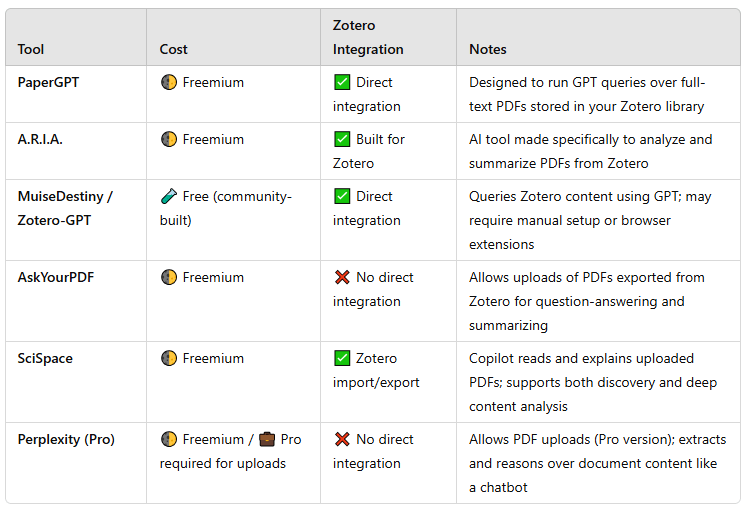Screen dimensions: 749x523
Task: Click the half-moon Freemium emoji in PaperGPT row
Action: point(169,82)
